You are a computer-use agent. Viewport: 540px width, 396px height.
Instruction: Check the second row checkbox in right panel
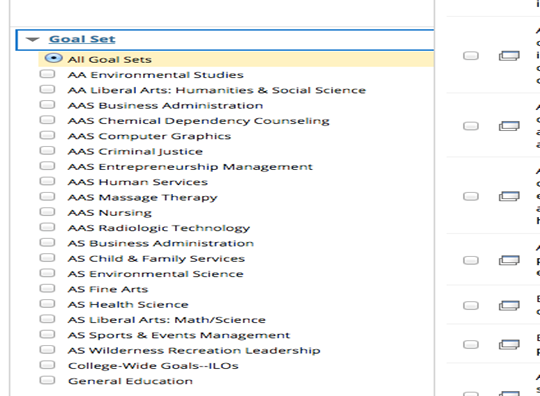471,126
